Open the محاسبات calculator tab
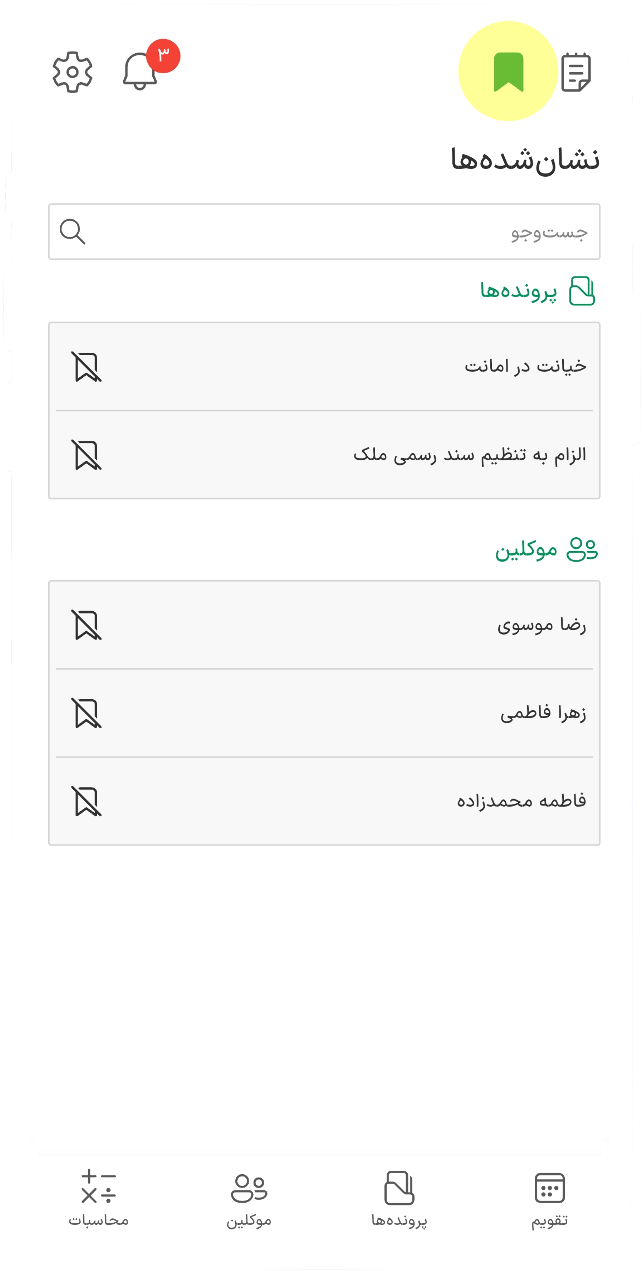 coord(98,1199)
